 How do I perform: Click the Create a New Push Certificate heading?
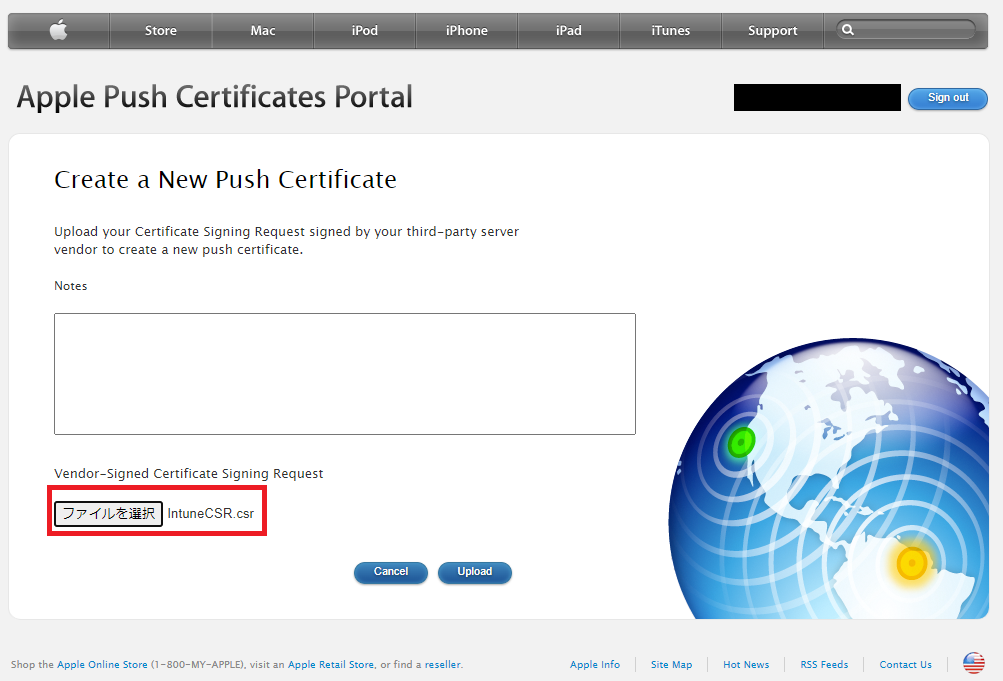point(225,180)
